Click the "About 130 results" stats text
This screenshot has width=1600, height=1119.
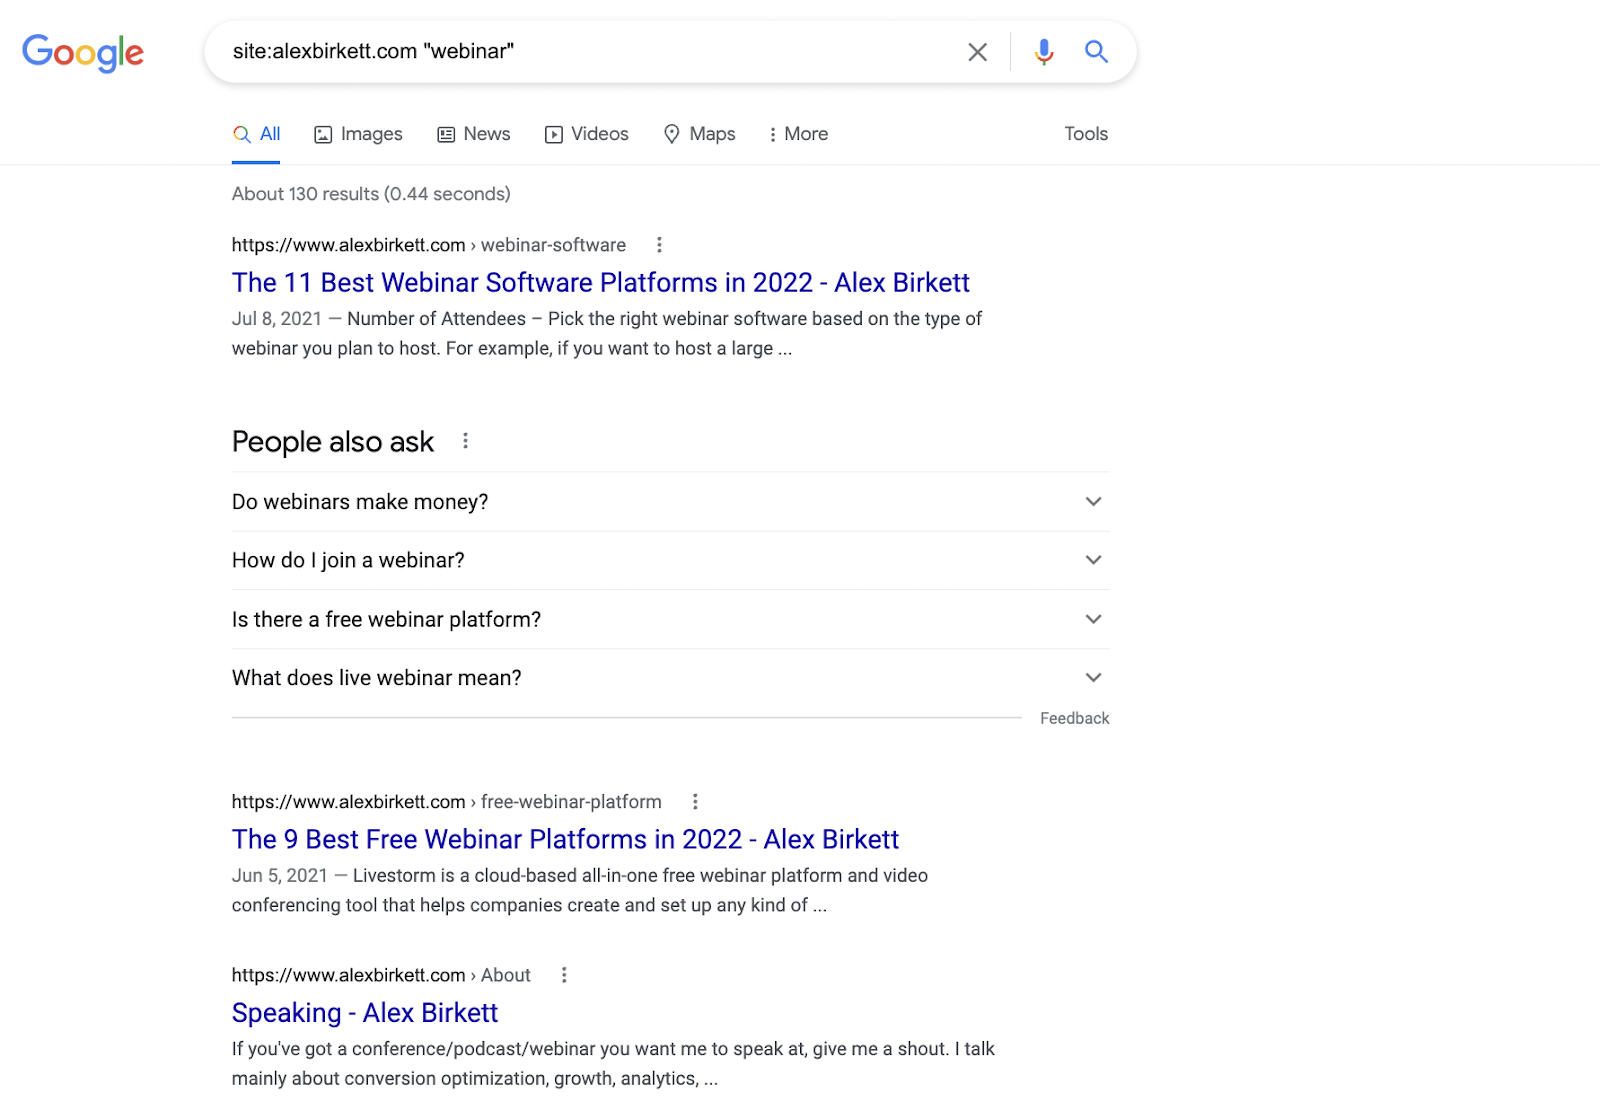pyautogui.click(x=371, y=194)
